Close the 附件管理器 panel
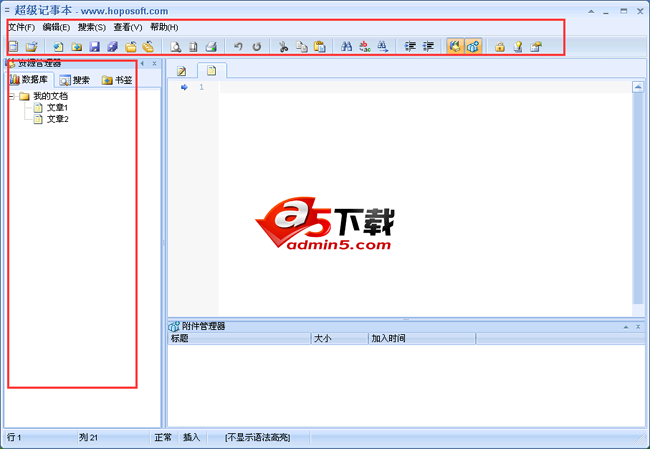 638,327
